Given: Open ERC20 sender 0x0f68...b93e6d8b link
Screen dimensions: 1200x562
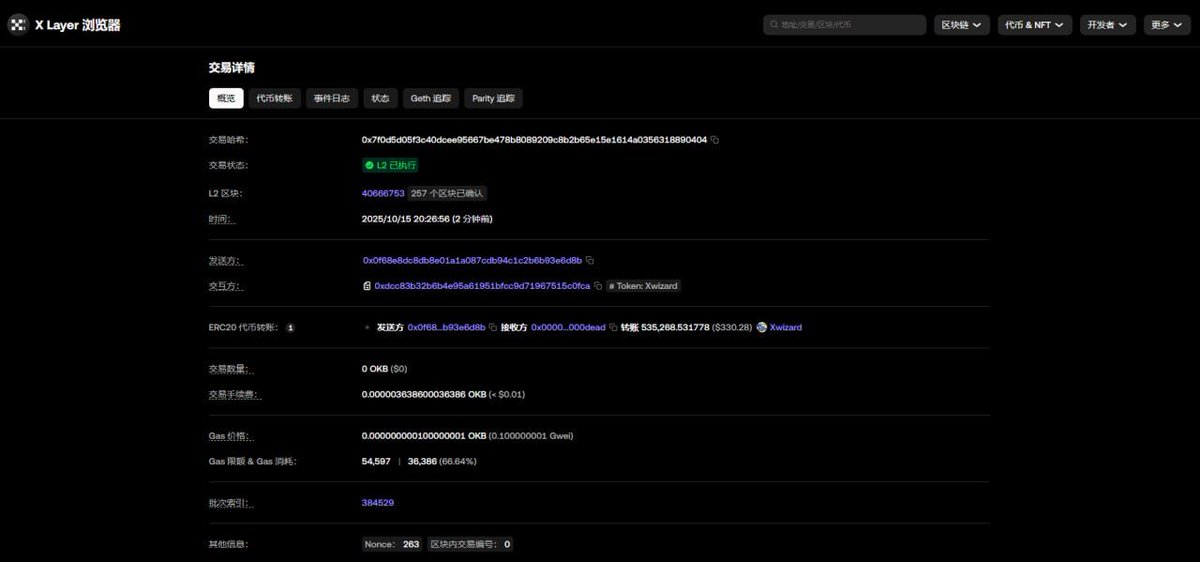Looking at the screenshot, I should pos(446,327).
